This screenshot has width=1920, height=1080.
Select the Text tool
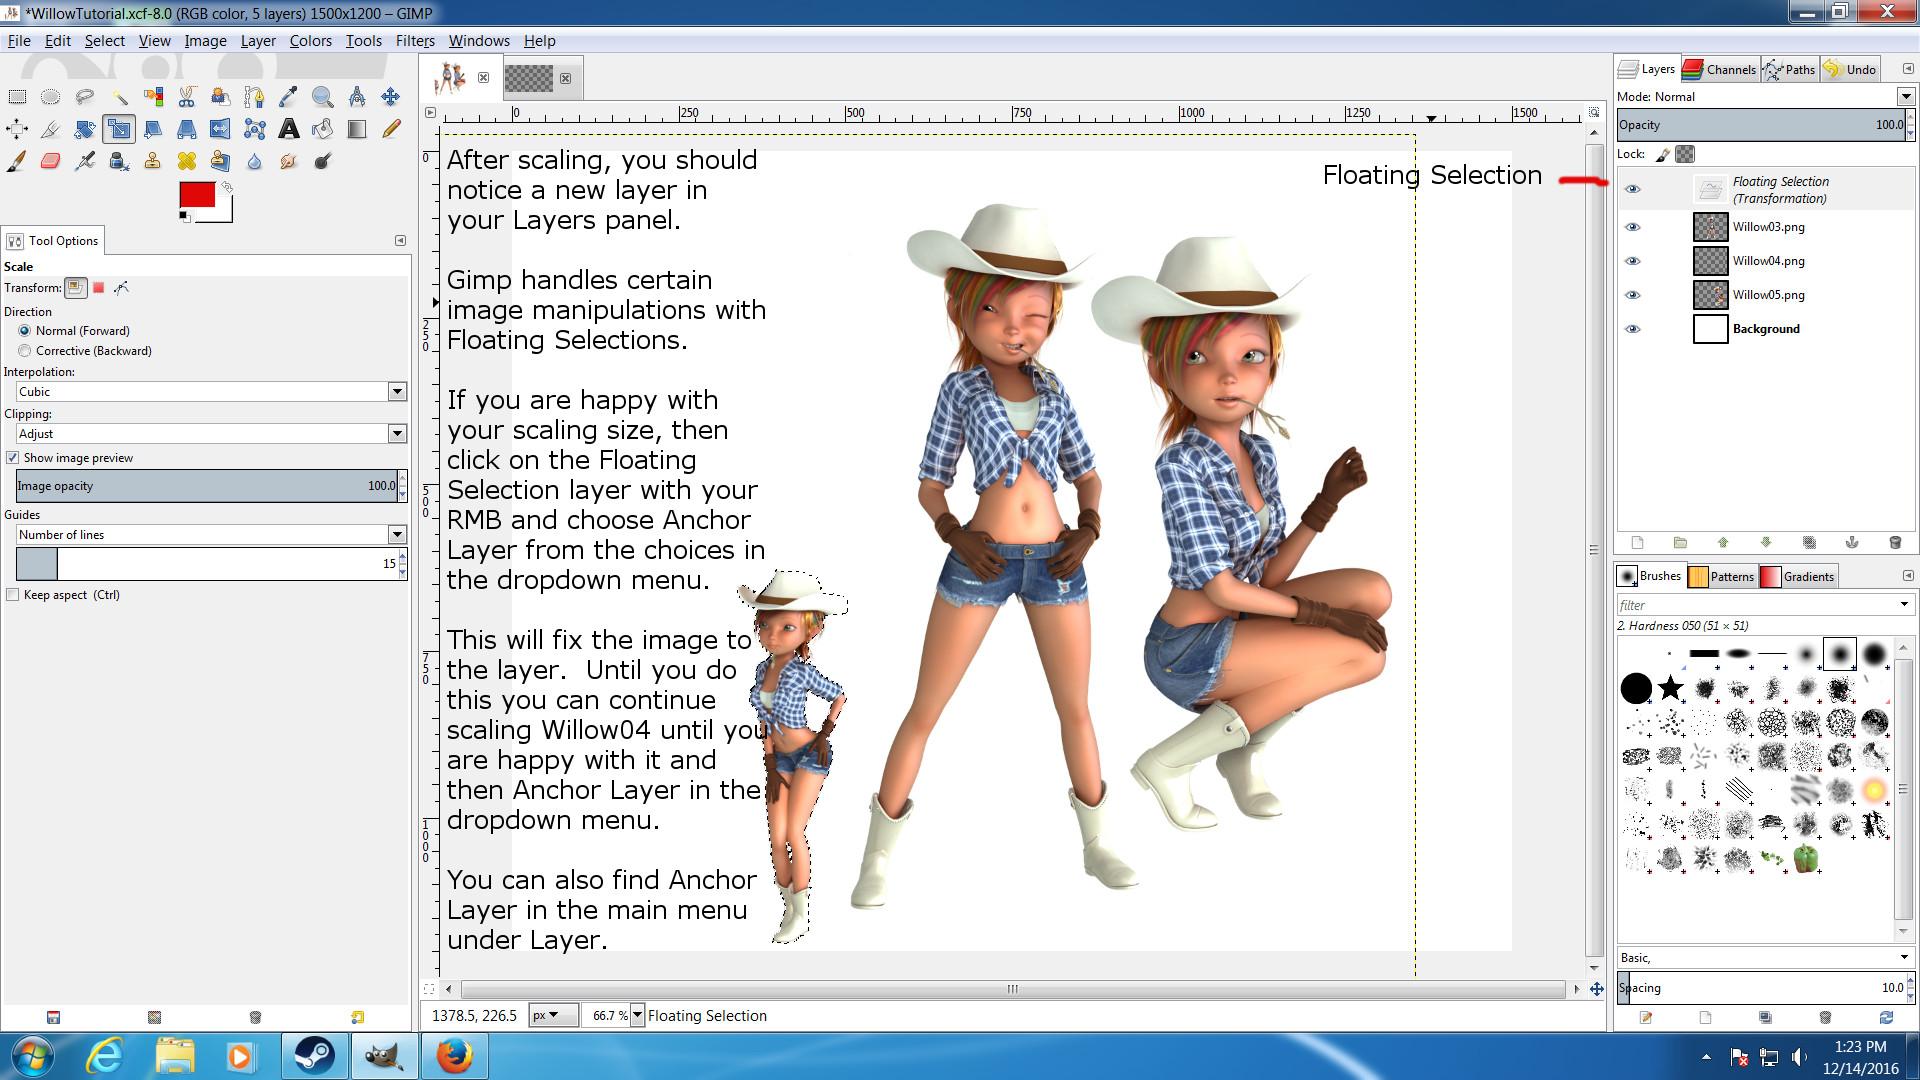(288, 129)
